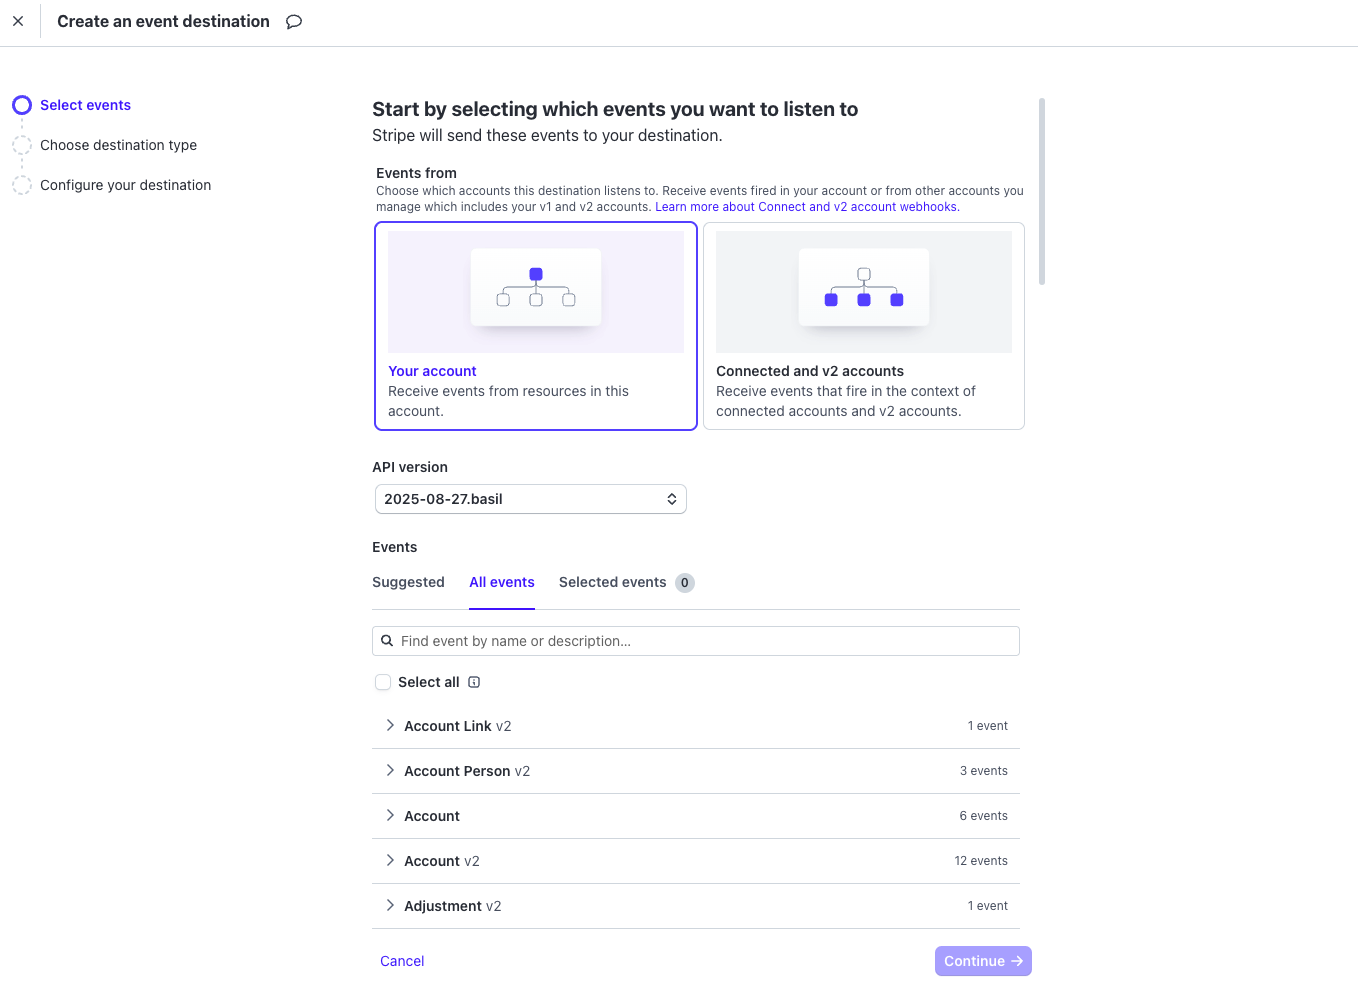The width and height of the screenshot is (1358, 998).
Task: Switch to the All events tab
Action: (x=502, y=582)
